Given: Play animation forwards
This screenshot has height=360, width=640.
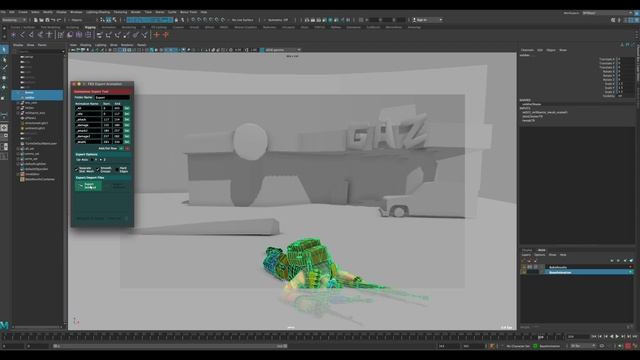Looking at the screenshot, I should 617,336.
